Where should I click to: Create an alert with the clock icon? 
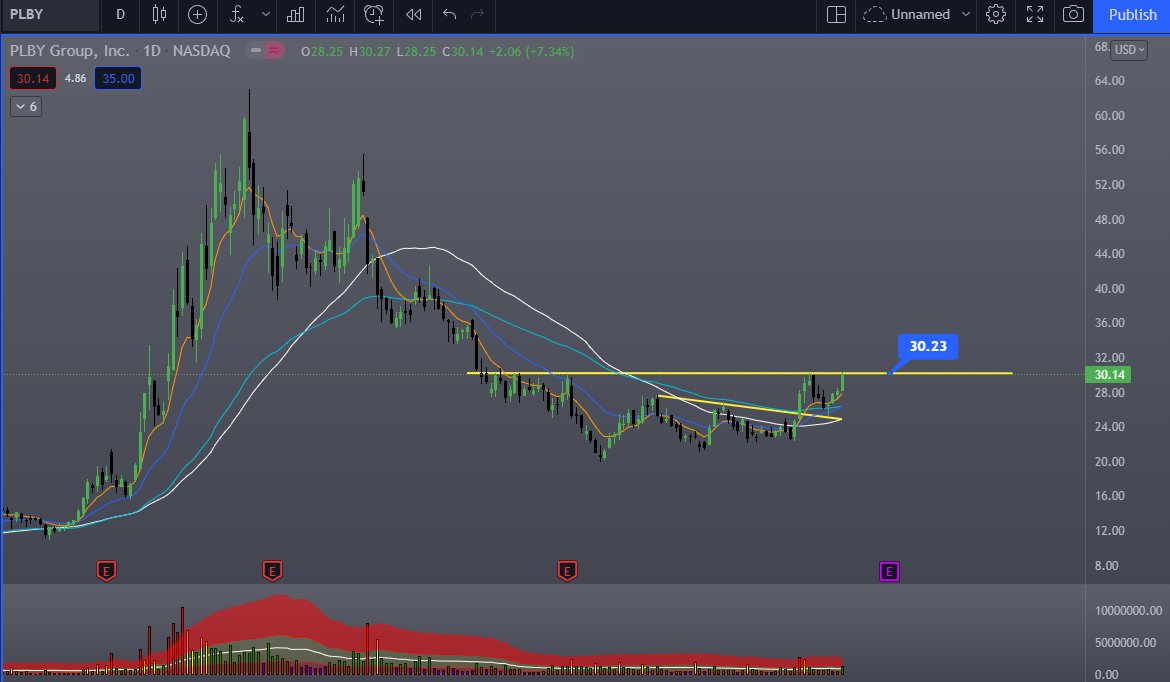click(x=373, y=15)
